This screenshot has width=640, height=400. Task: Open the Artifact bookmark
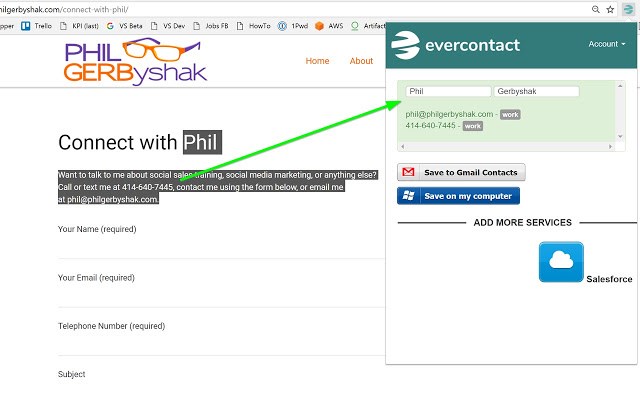pyautogui.click(x=368, y=26)
